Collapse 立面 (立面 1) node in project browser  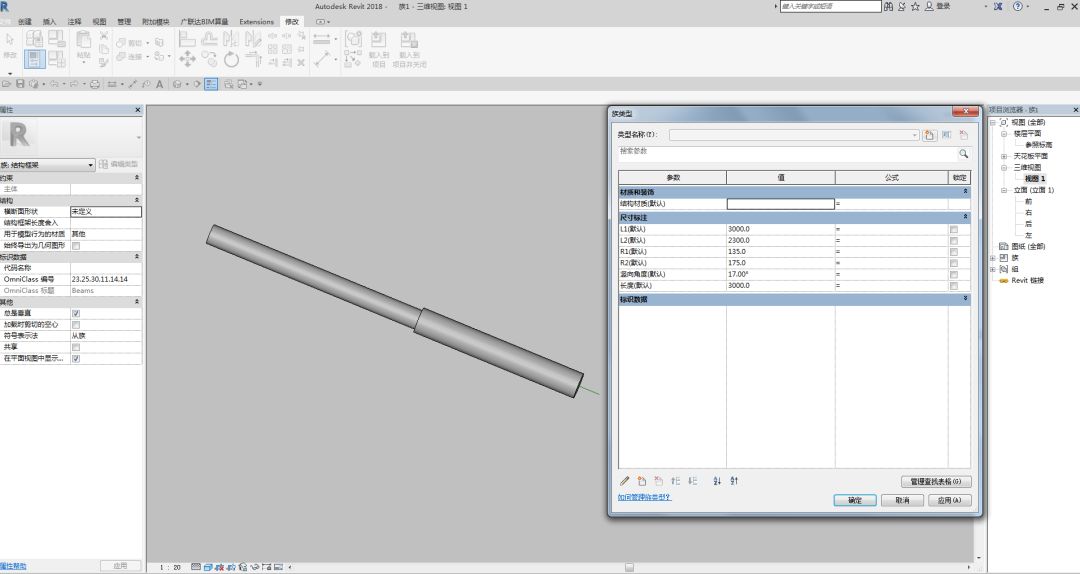point(1004,190)
